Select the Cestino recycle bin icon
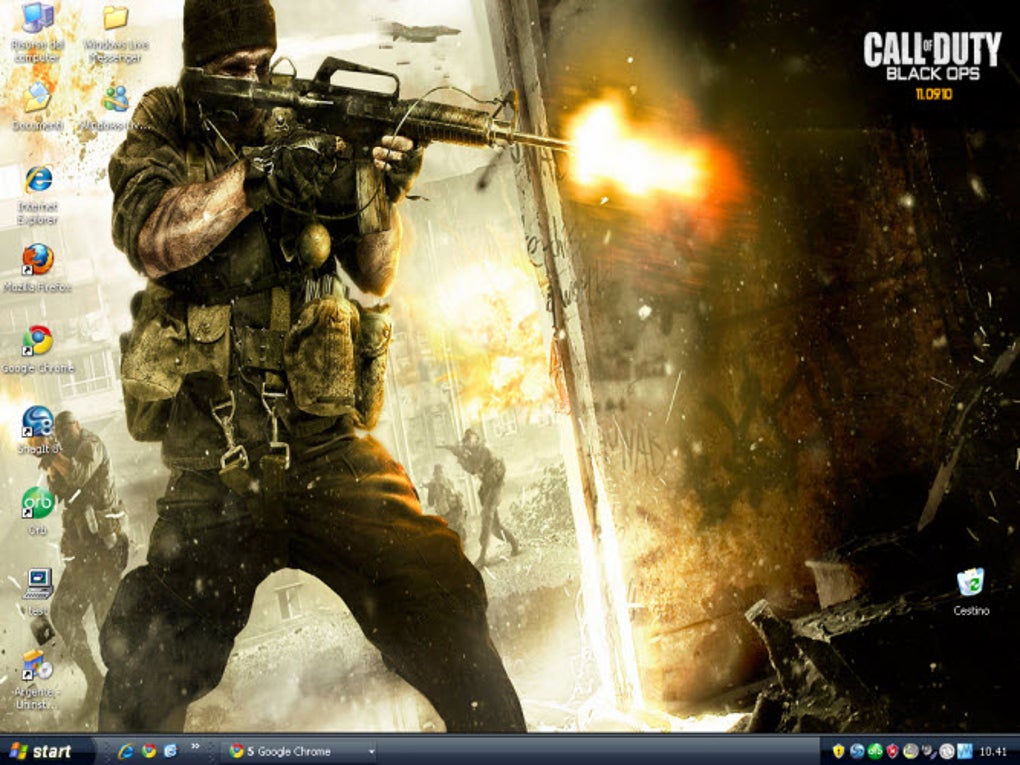This screenshot has height=765, width=1020. point(971,582)
